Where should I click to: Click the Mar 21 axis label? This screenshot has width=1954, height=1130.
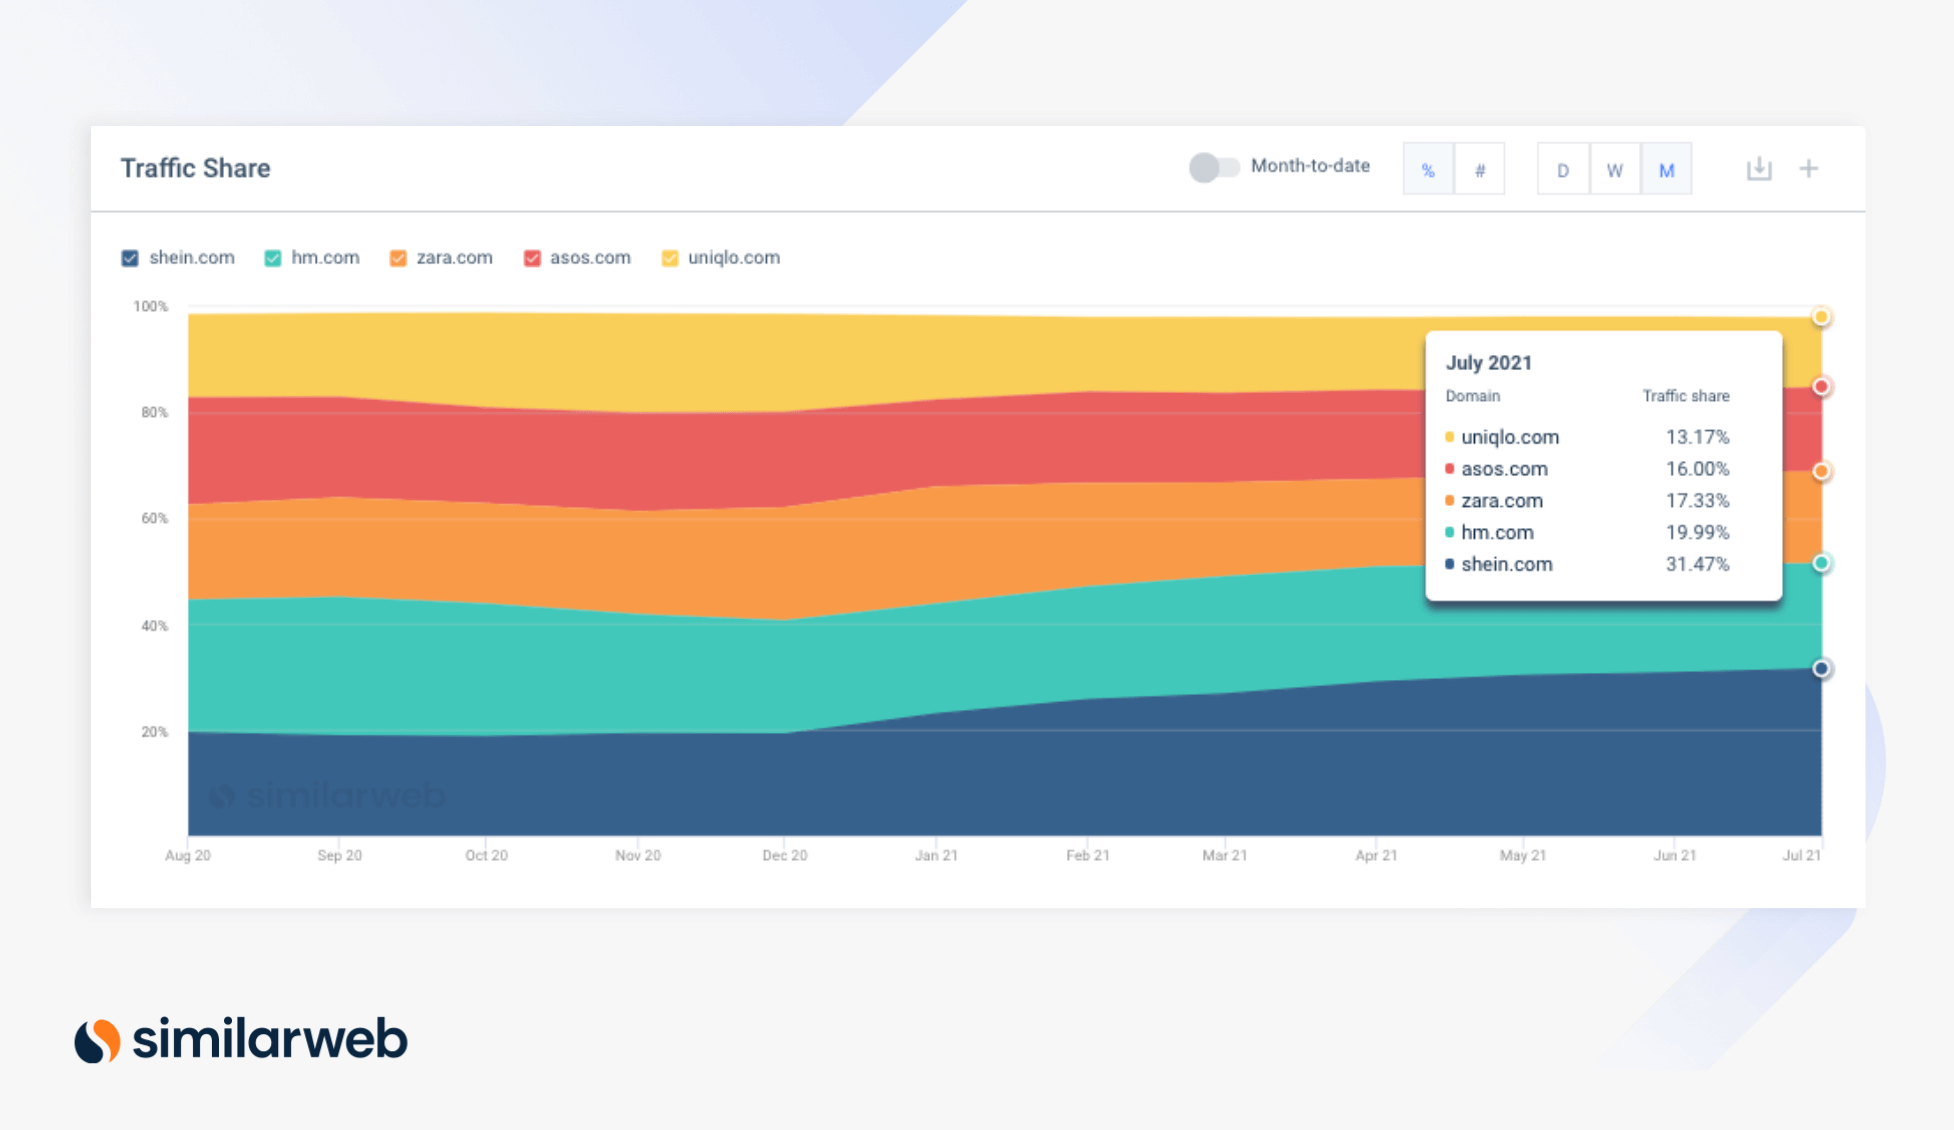pyautogui.click(x=1224, y=855)
